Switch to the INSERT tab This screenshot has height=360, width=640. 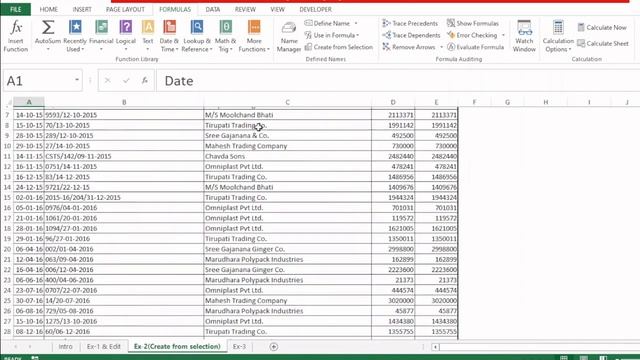coord(82,9)
